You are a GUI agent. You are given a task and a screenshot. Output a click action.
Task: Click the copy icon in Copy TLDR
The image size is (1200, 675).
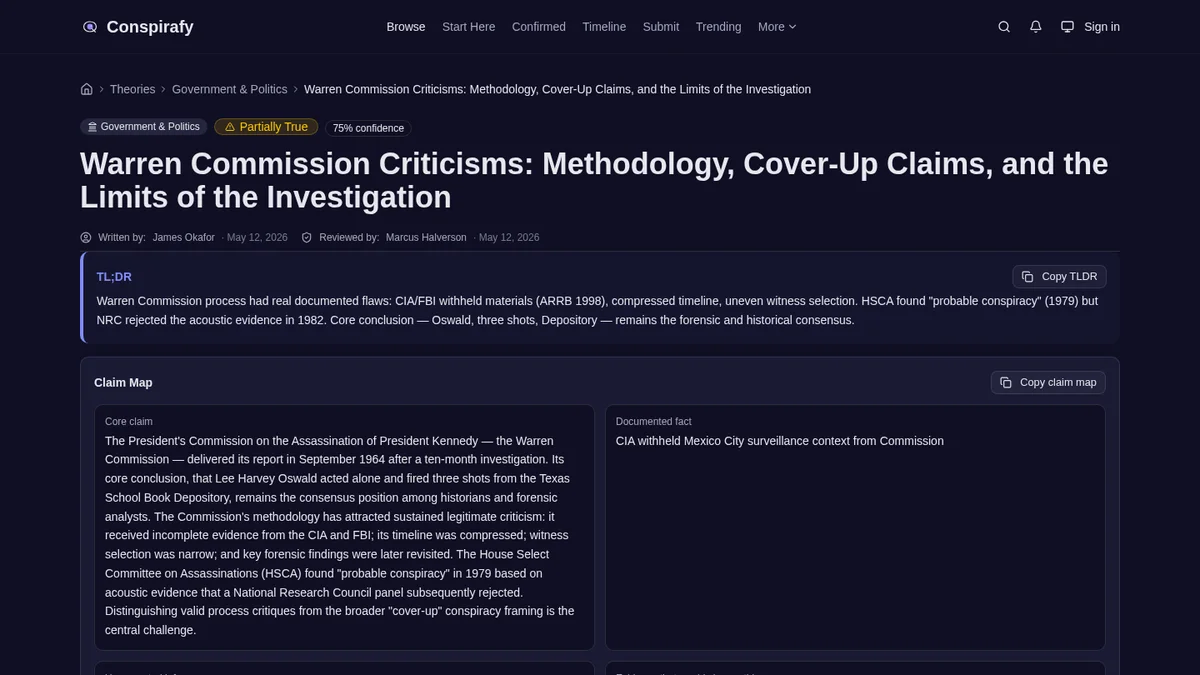pos(1028,277)
